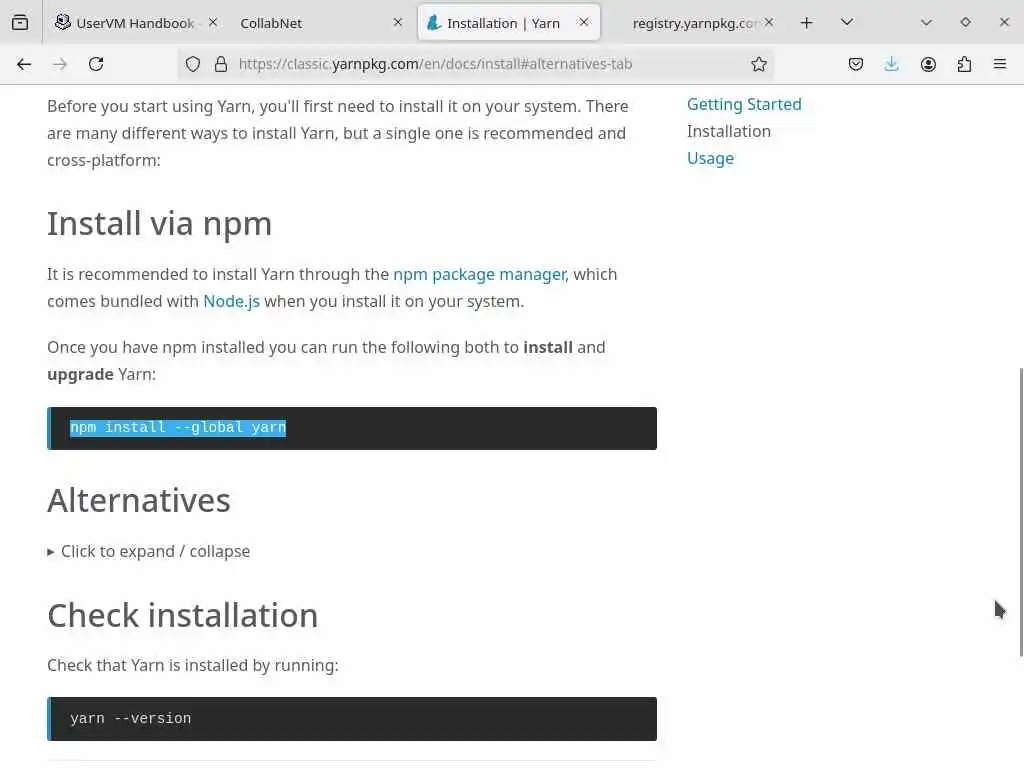Close the UserVM Handbook tab

click(x=213, y=22)
